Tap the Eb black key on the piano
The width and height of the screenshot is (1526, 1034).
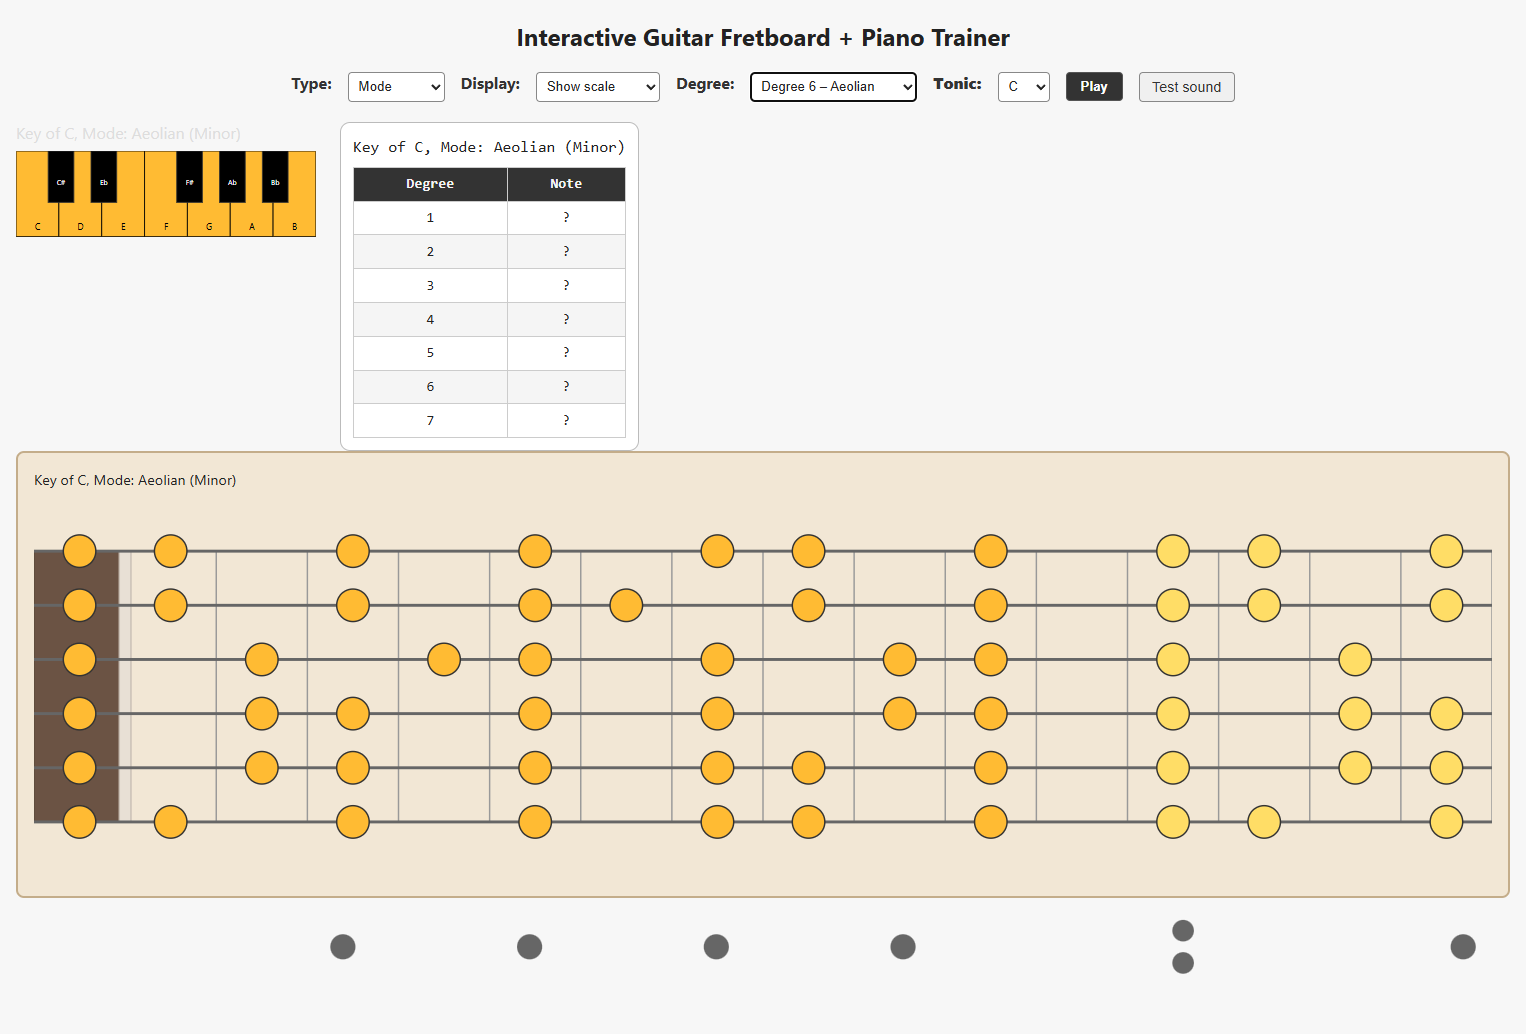[x=104, y=177]
